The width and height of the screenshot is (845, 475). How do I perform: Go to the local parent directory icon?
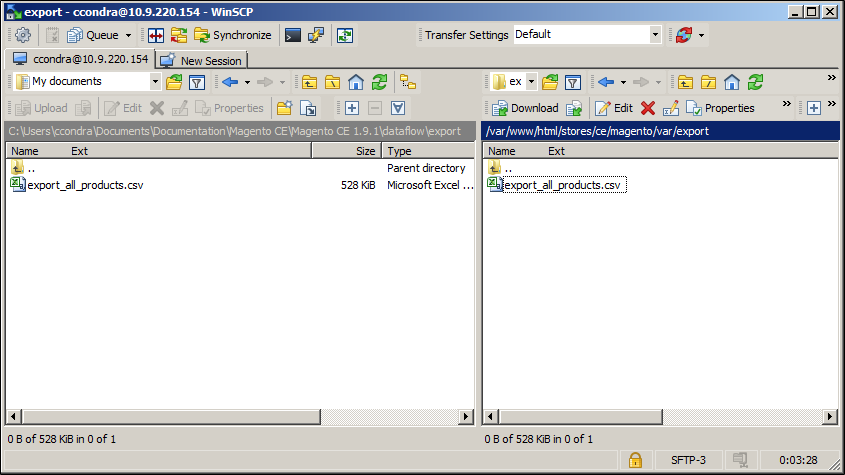(x=309, y=82)
